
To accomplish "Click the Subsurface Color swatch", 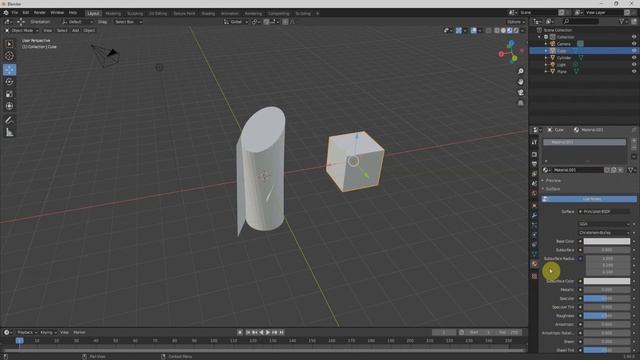I will (x=607, y=281).
